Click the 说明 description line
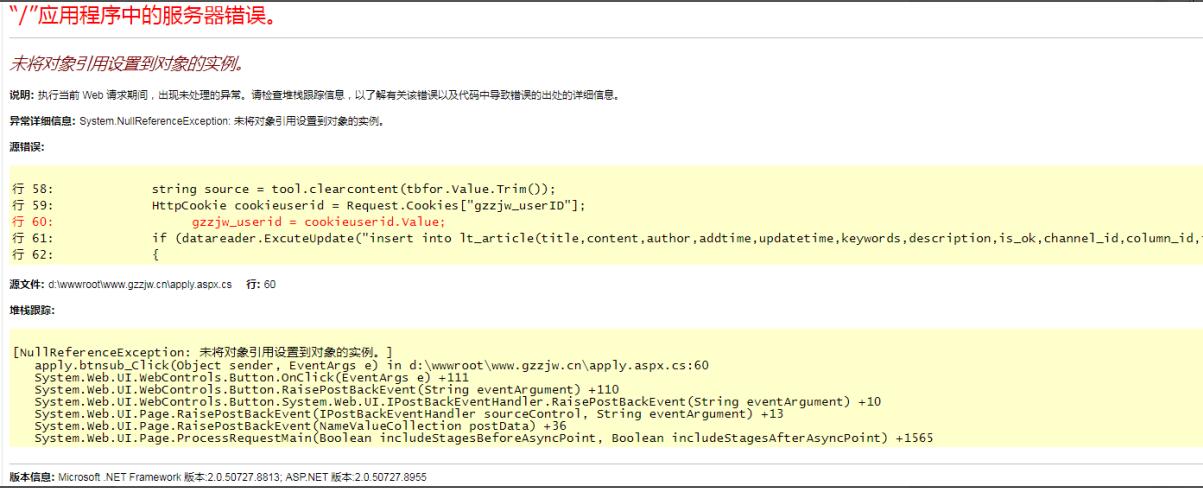Image resolution: width=1203 pixels, height=488 pixels. [314, 95]
